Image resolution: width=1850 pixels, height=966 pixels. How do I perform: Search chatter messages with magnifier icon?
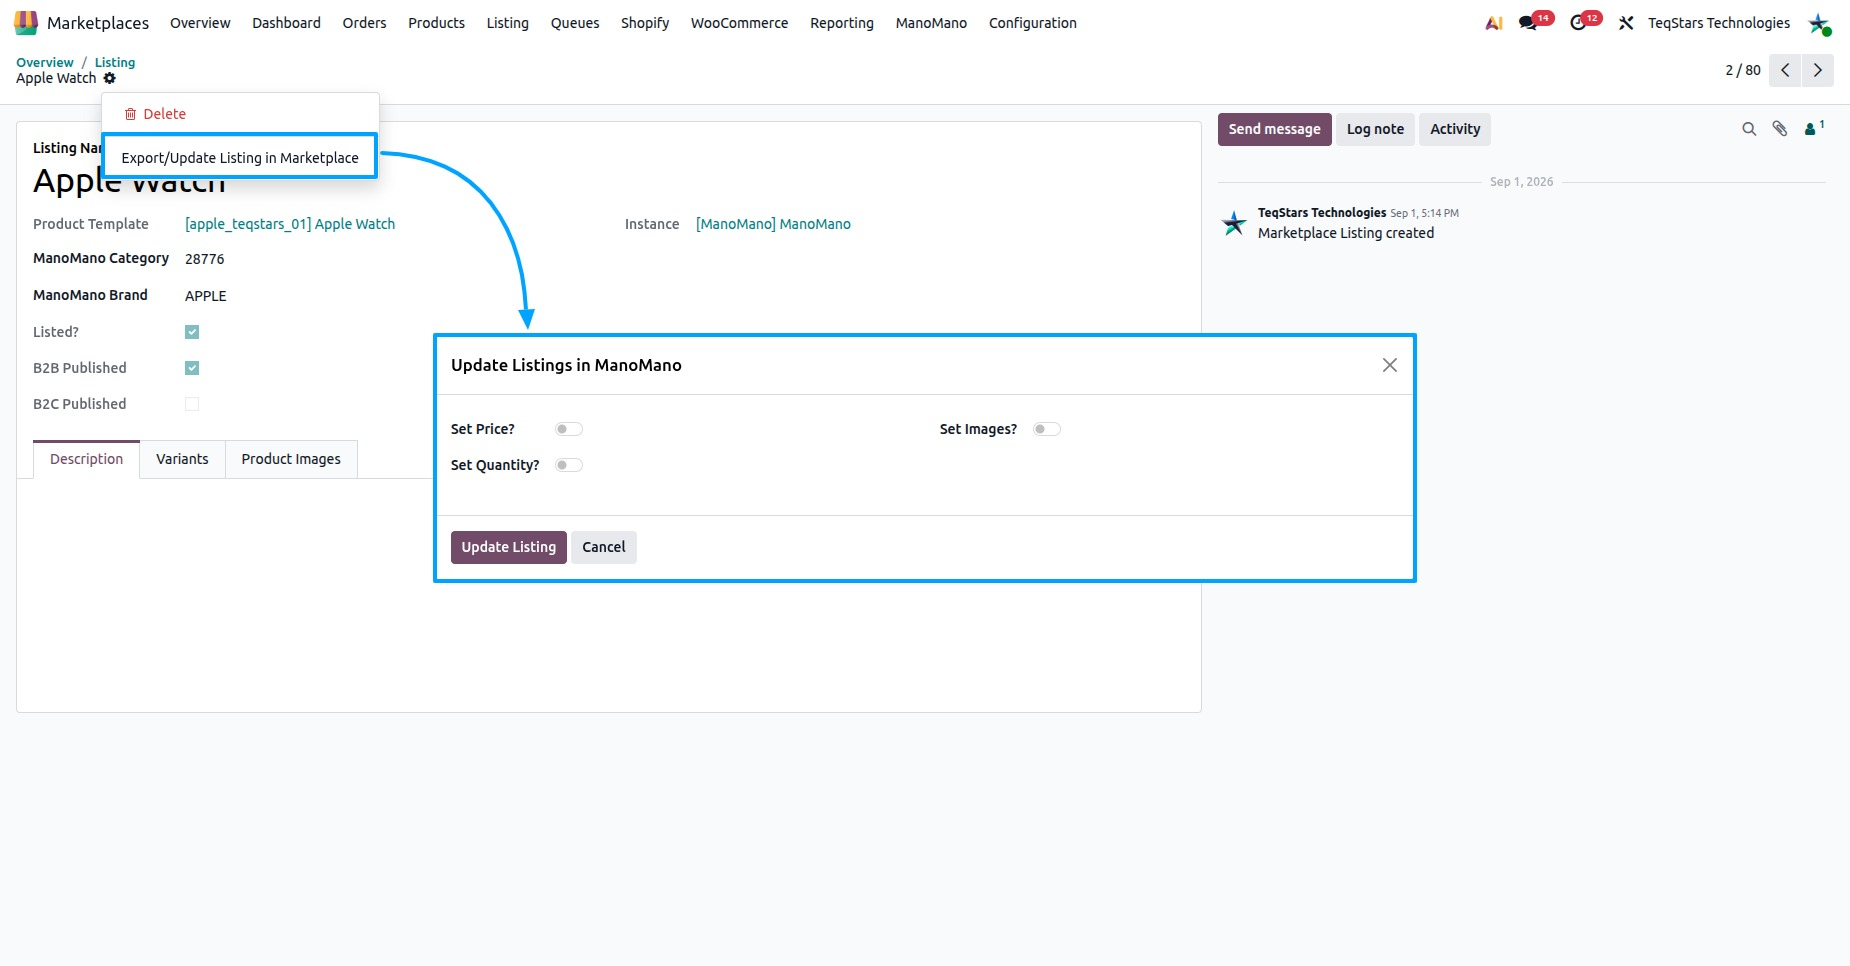[x=1749, y=129]
